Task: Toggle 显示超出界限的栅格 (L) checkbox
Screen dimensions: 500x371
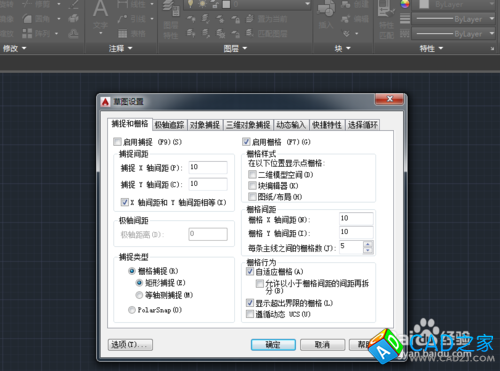Action: coord(250,303)
